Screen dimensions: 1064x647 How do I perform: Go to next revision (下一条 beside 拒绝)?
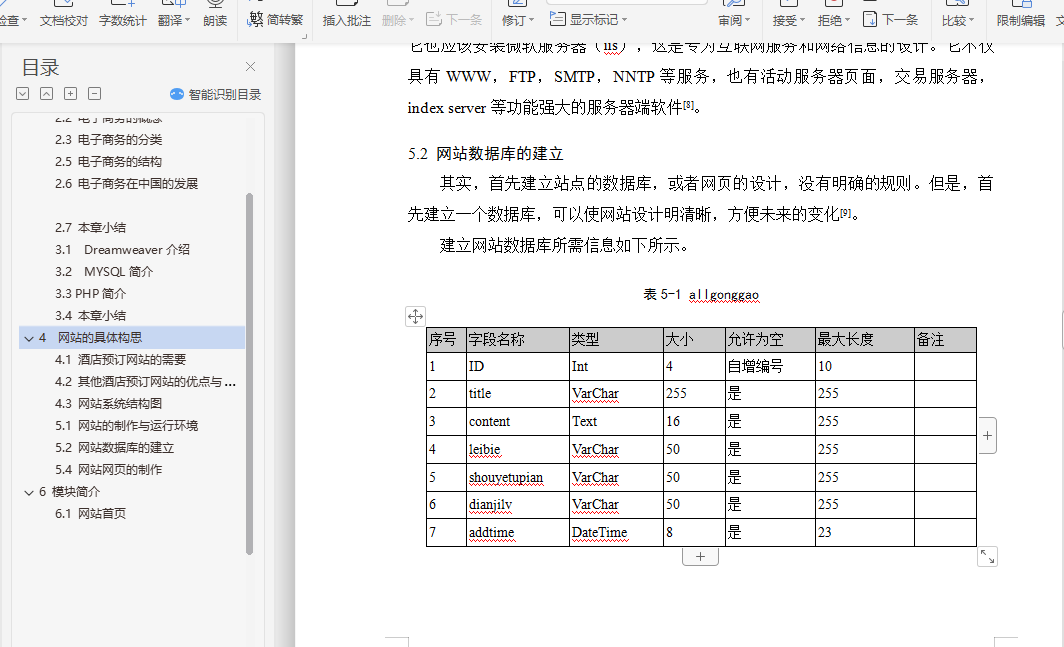(890, 20)
